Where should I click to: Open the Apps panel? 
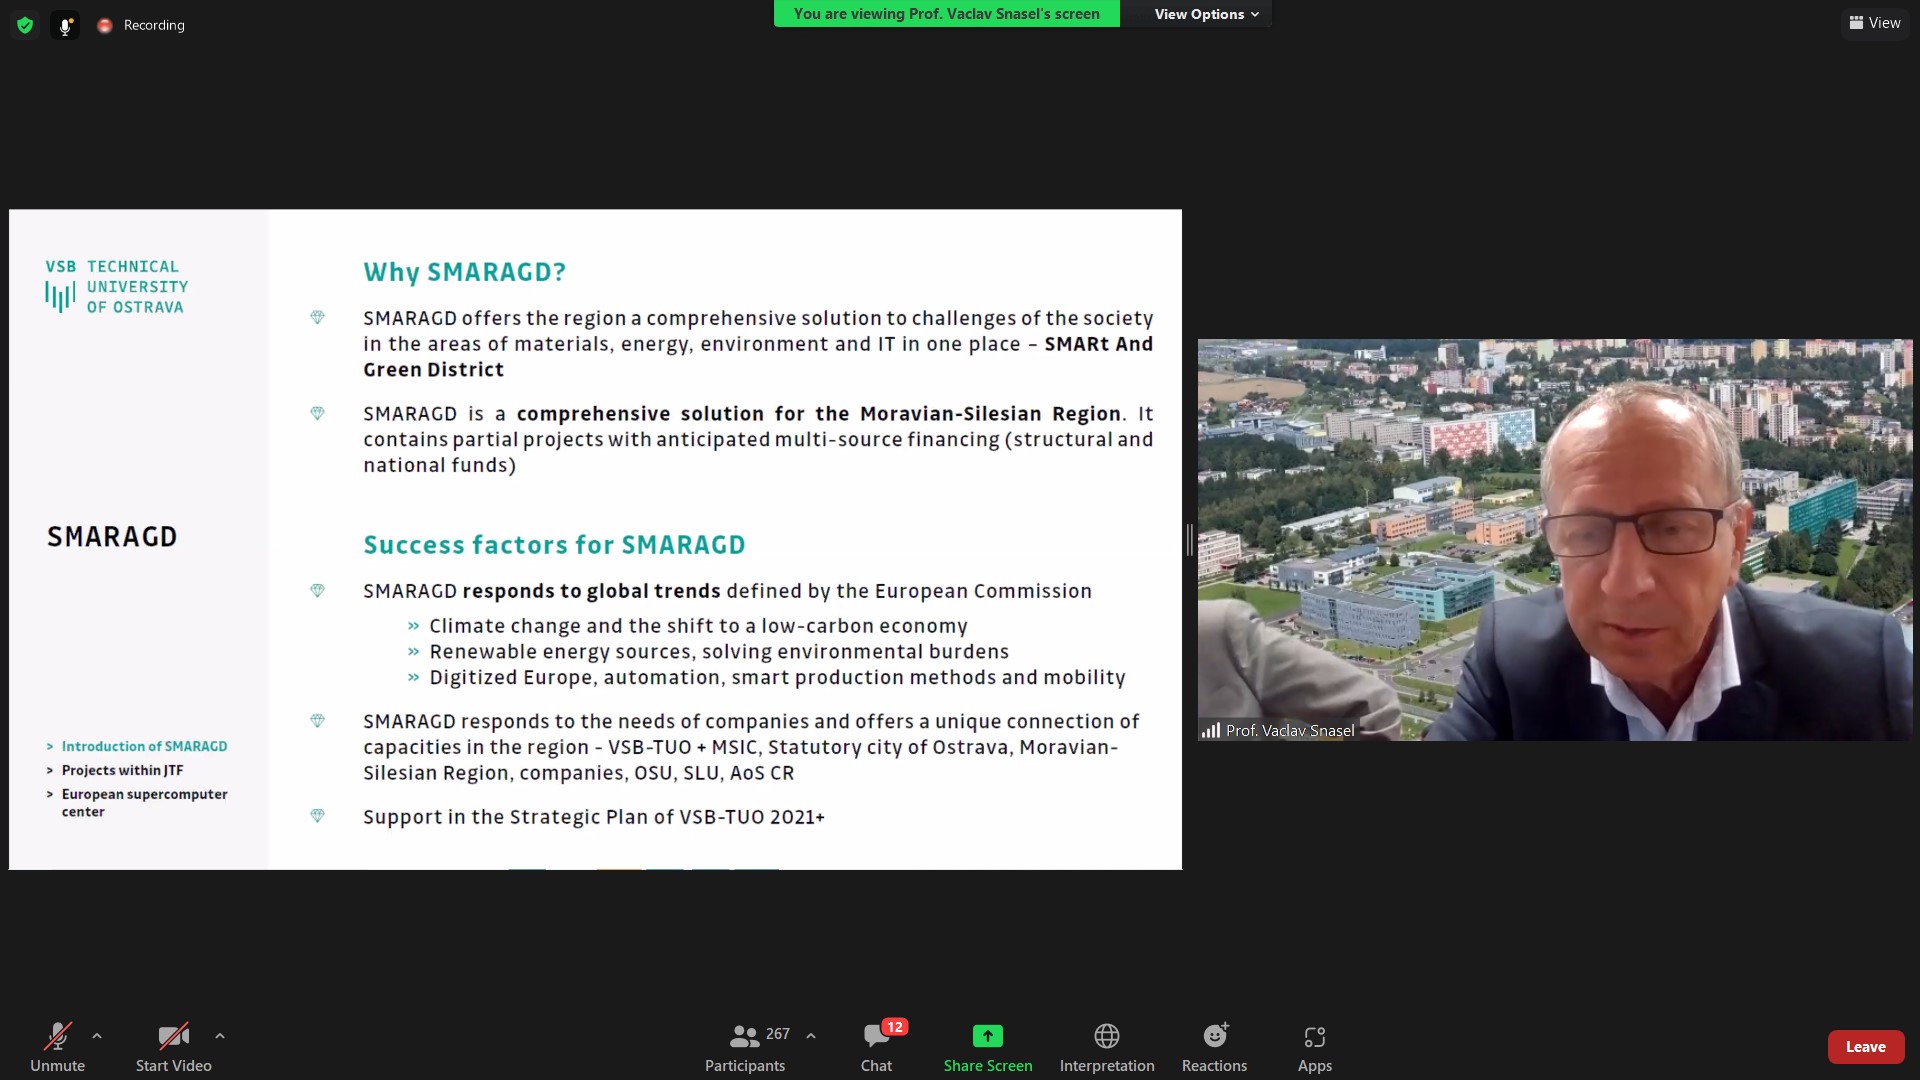click(x=1315, y=1046)
